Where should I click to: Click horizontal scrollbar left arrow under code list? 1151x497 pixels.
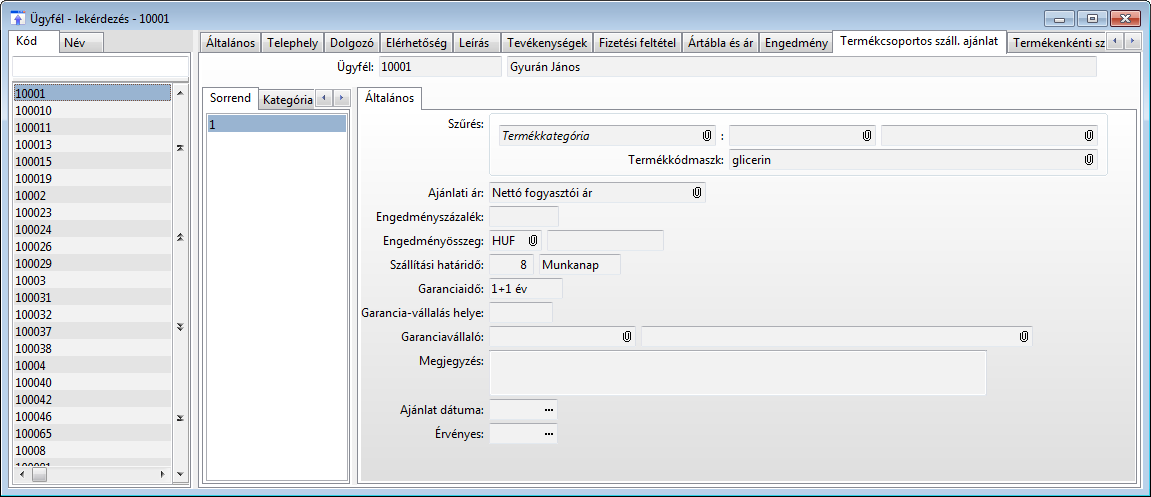pos(22,475)
